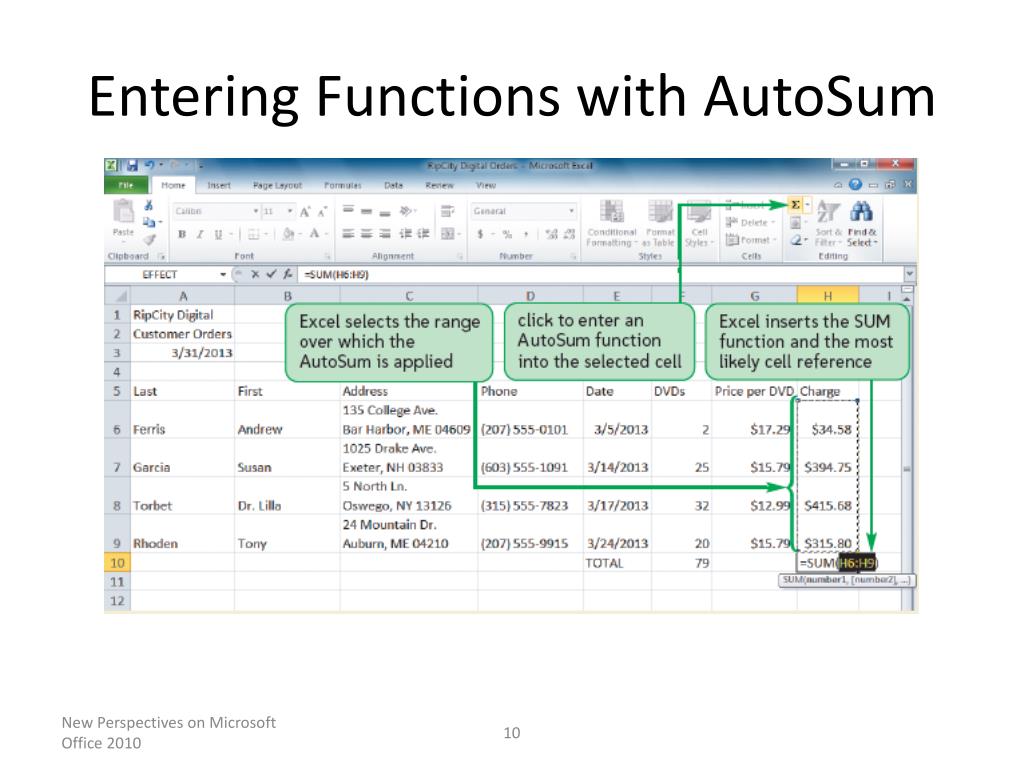The width and height of the screenshot is (1024, 768).
Task: Click the Save icon in the Quick Access Toolbar
Action: click(133, 166)
